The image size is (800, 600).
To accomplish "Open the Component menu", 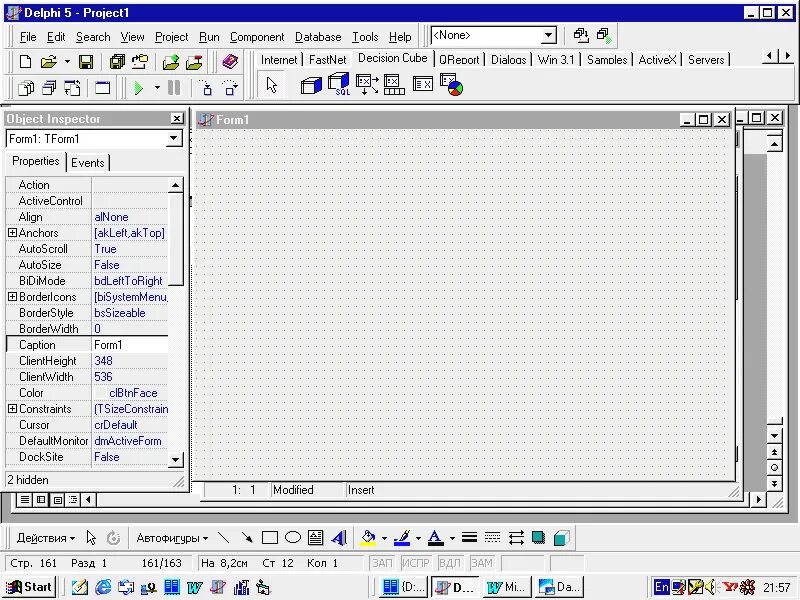I will click(257, 37).
